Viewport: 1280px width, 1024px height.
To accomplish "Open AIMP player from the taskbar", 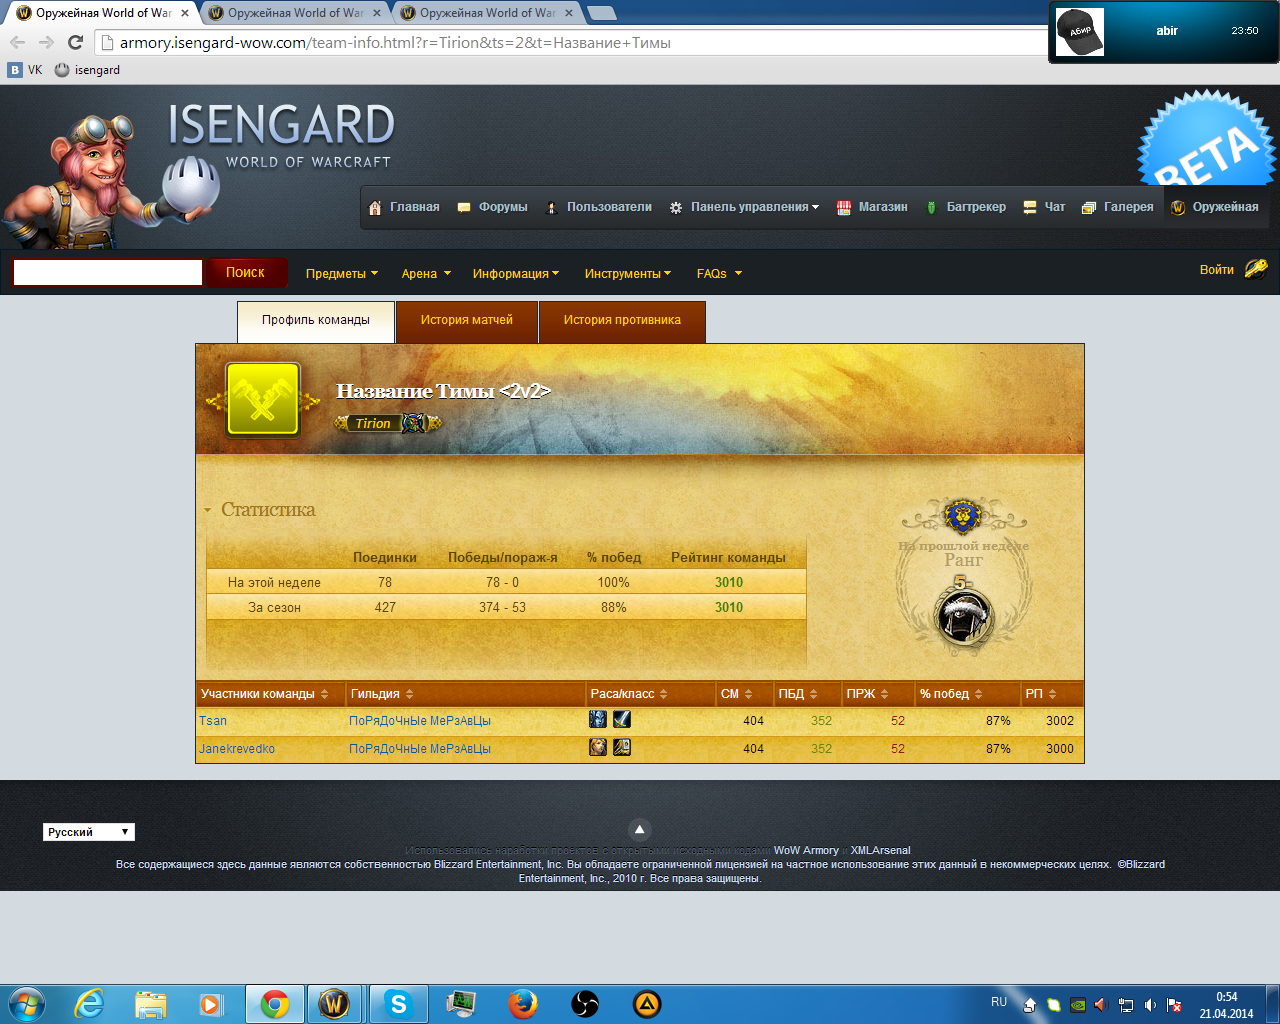I will click(647, 1004).
